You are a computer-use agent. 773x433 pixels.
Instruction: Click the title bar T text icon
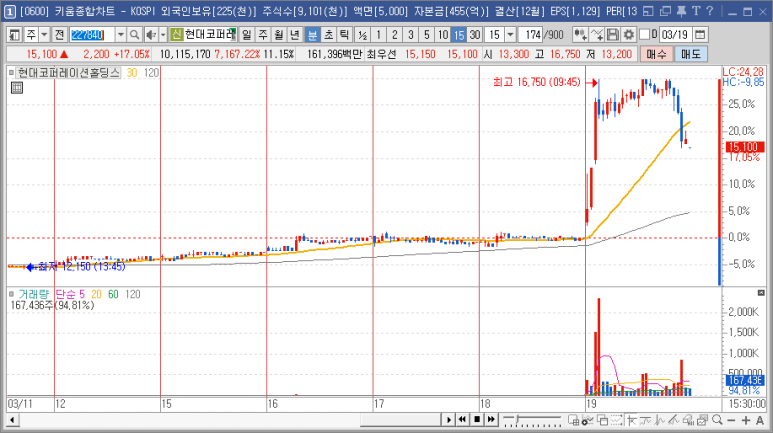[696, 11]
